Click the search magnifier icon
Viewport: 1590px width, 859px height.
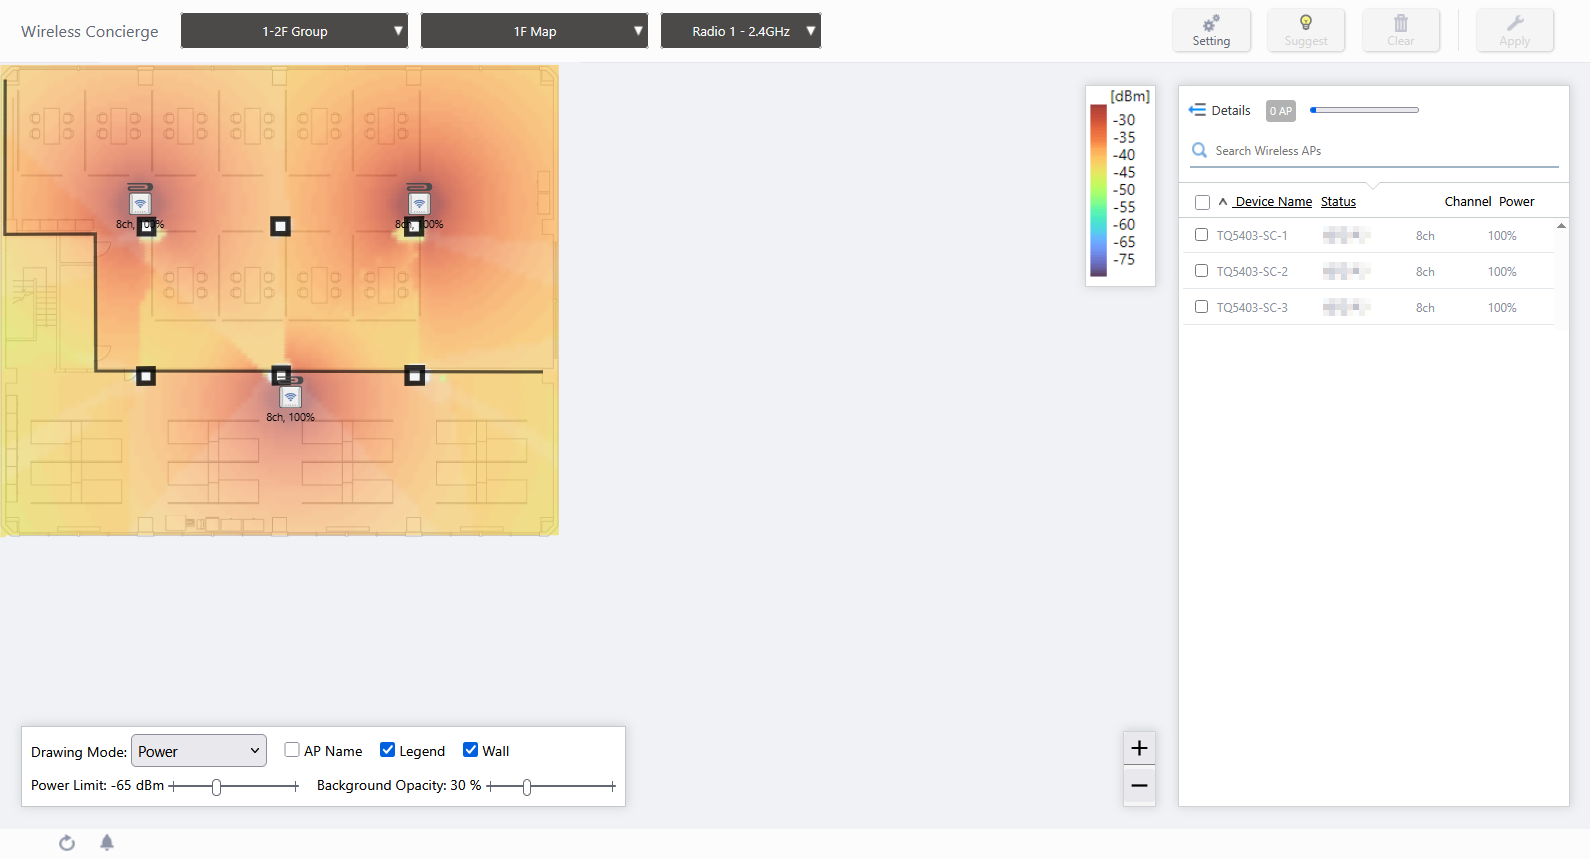click(1199, 150)
